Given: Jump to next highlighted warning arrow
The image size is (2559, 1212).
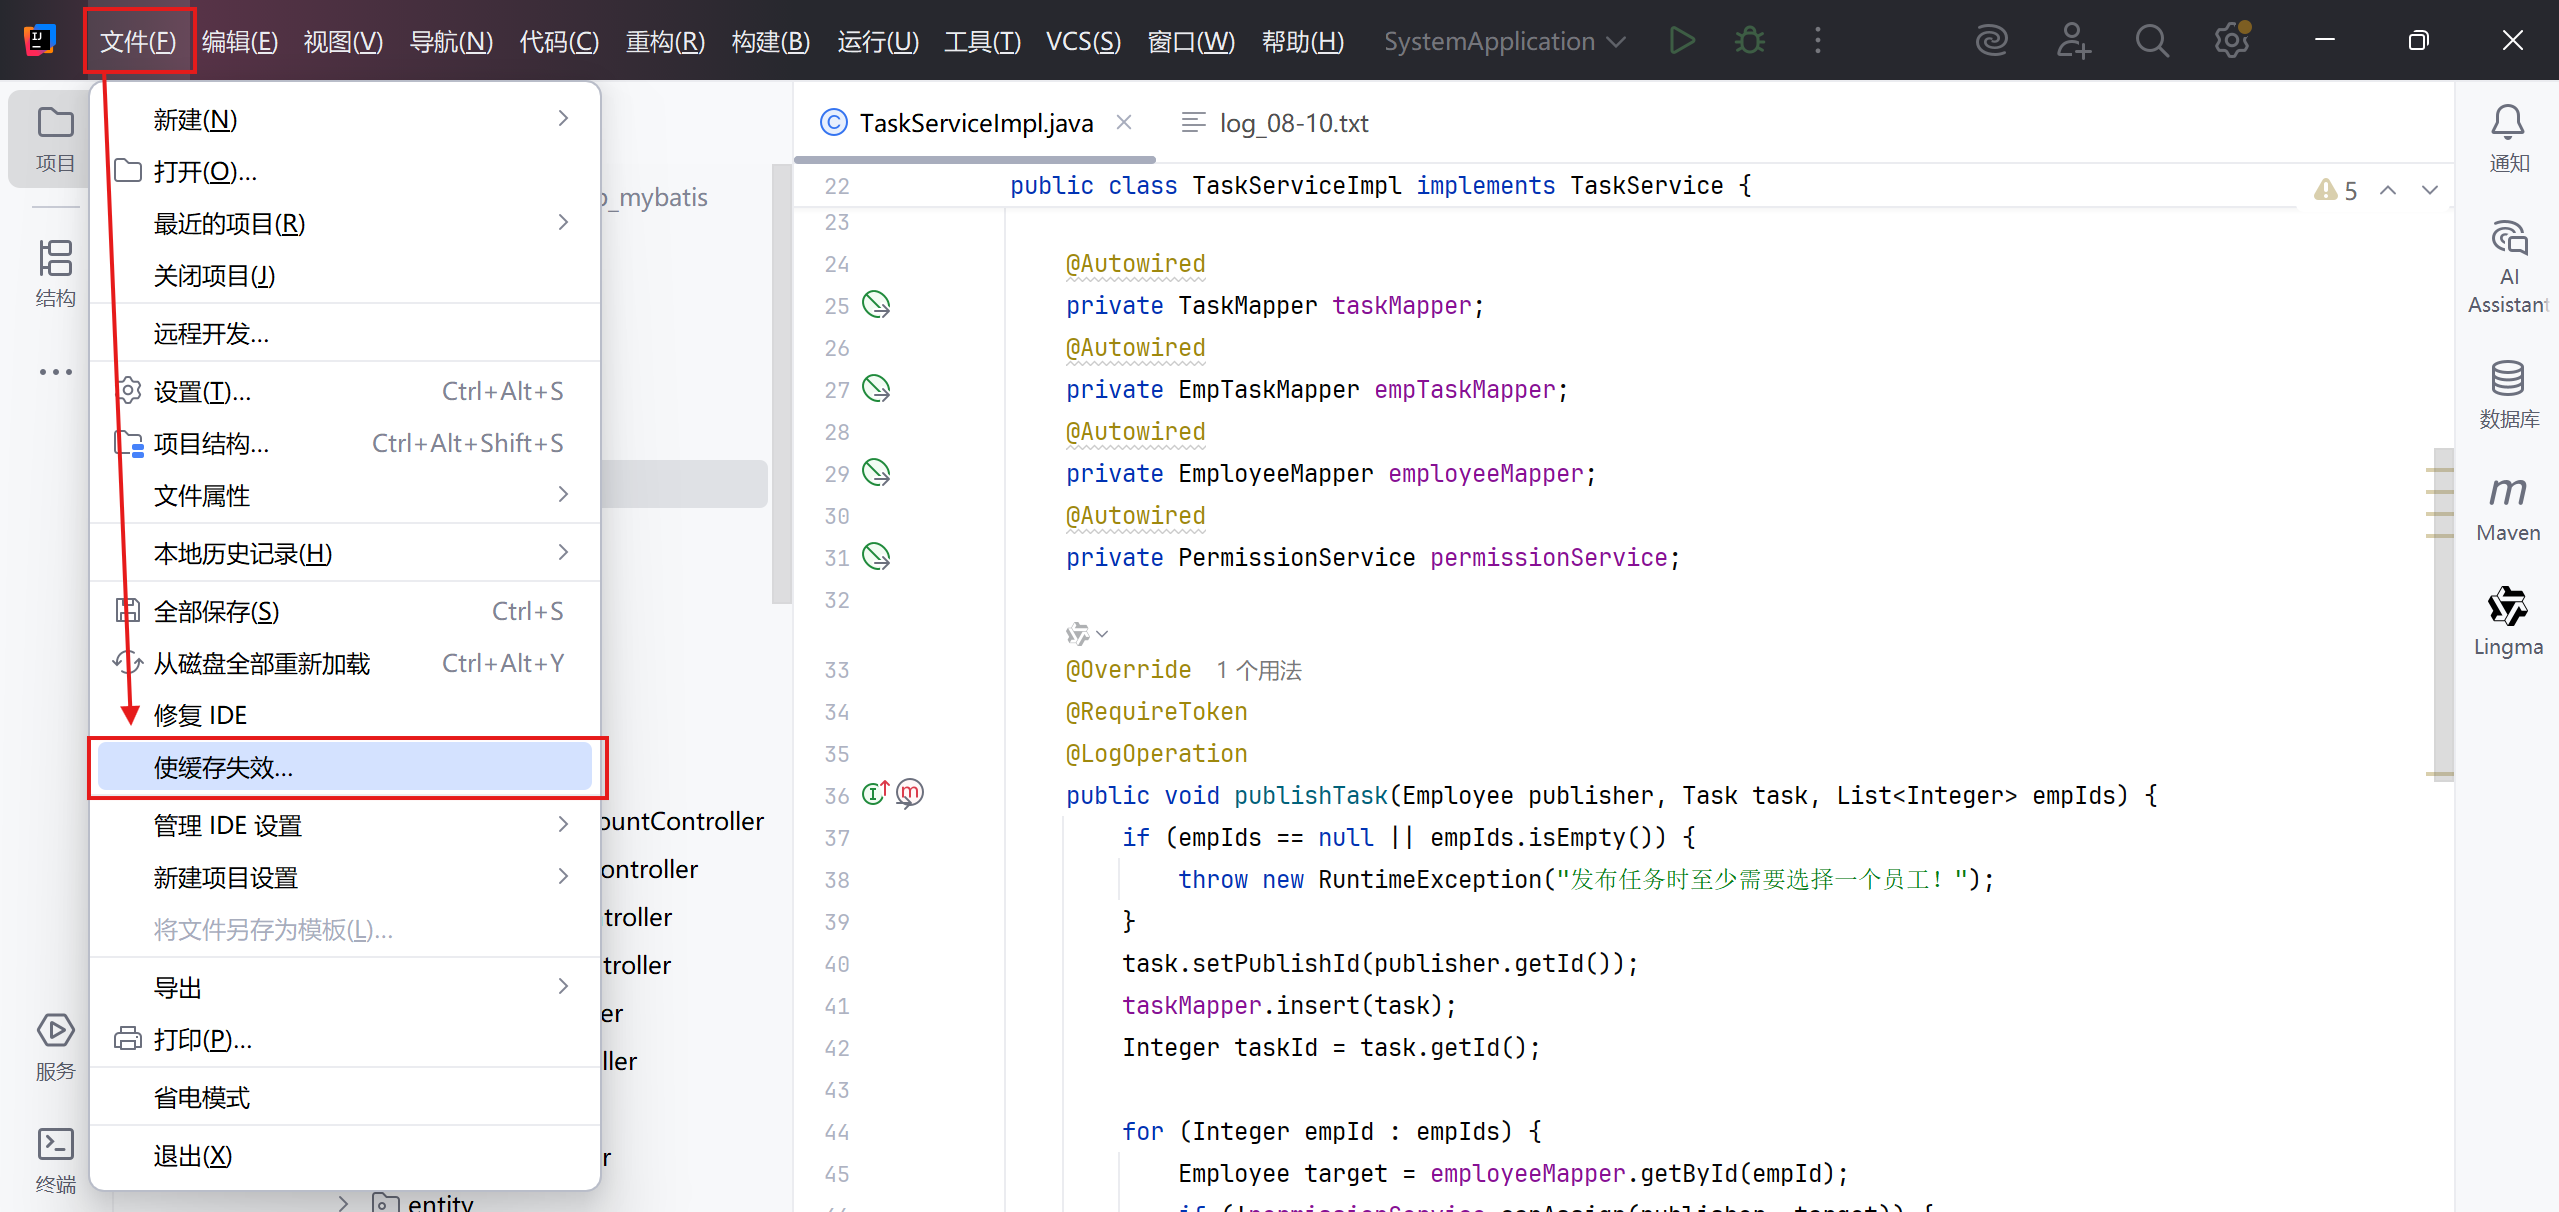Looking at the screenshot, I should point(2430,190).
